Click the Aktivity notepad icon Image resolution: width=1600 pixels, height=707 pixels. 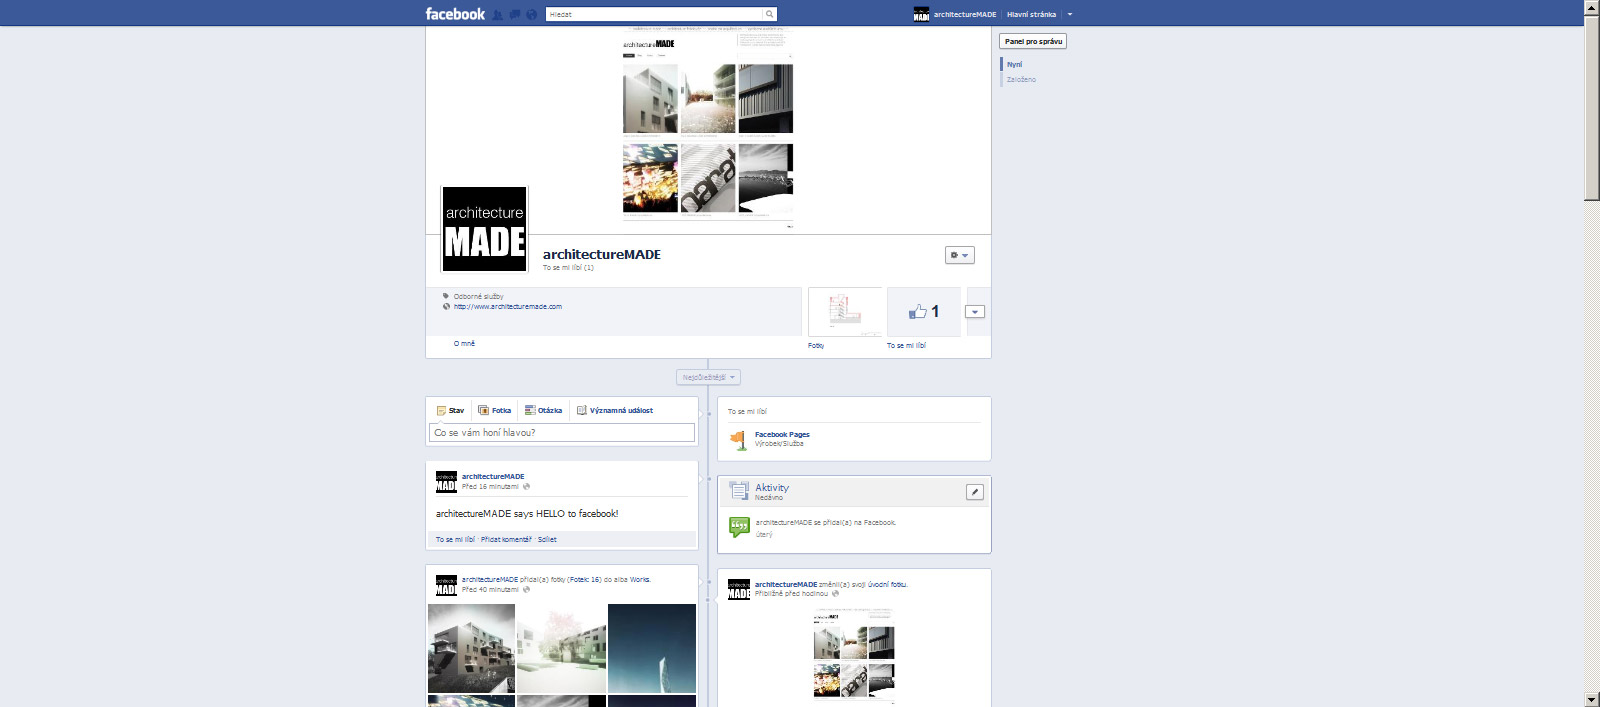(739, 491)
